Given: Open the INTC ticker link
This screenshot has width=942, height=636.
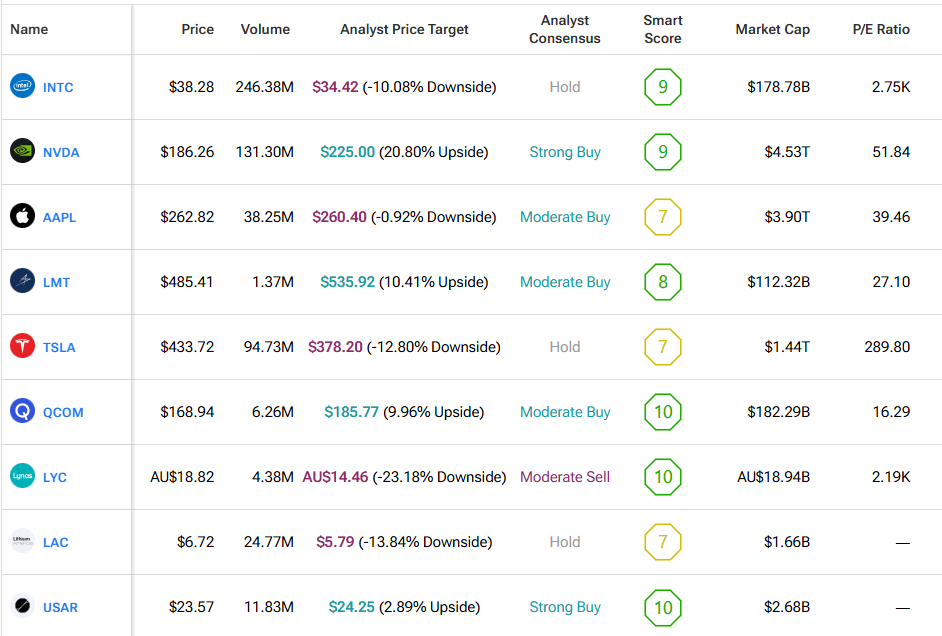Looking at the screenshot, I should tap(58, 87).
